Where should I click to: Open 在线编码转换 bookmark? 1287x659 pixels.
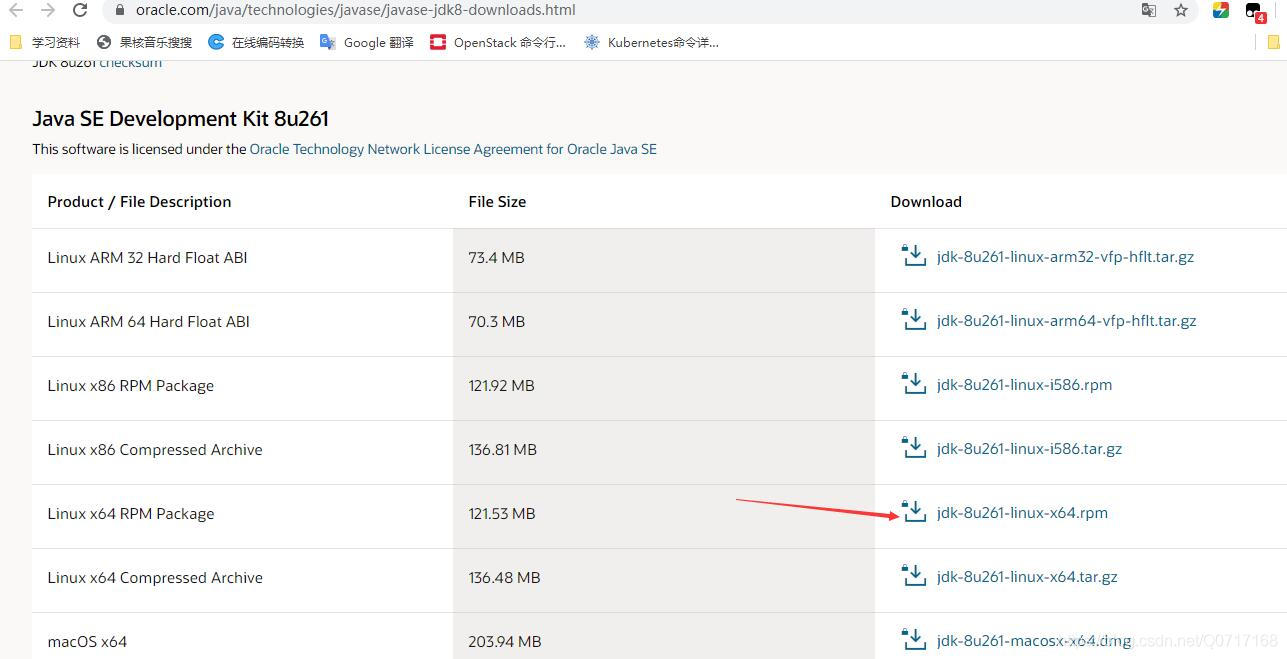[x=256, y=42]
